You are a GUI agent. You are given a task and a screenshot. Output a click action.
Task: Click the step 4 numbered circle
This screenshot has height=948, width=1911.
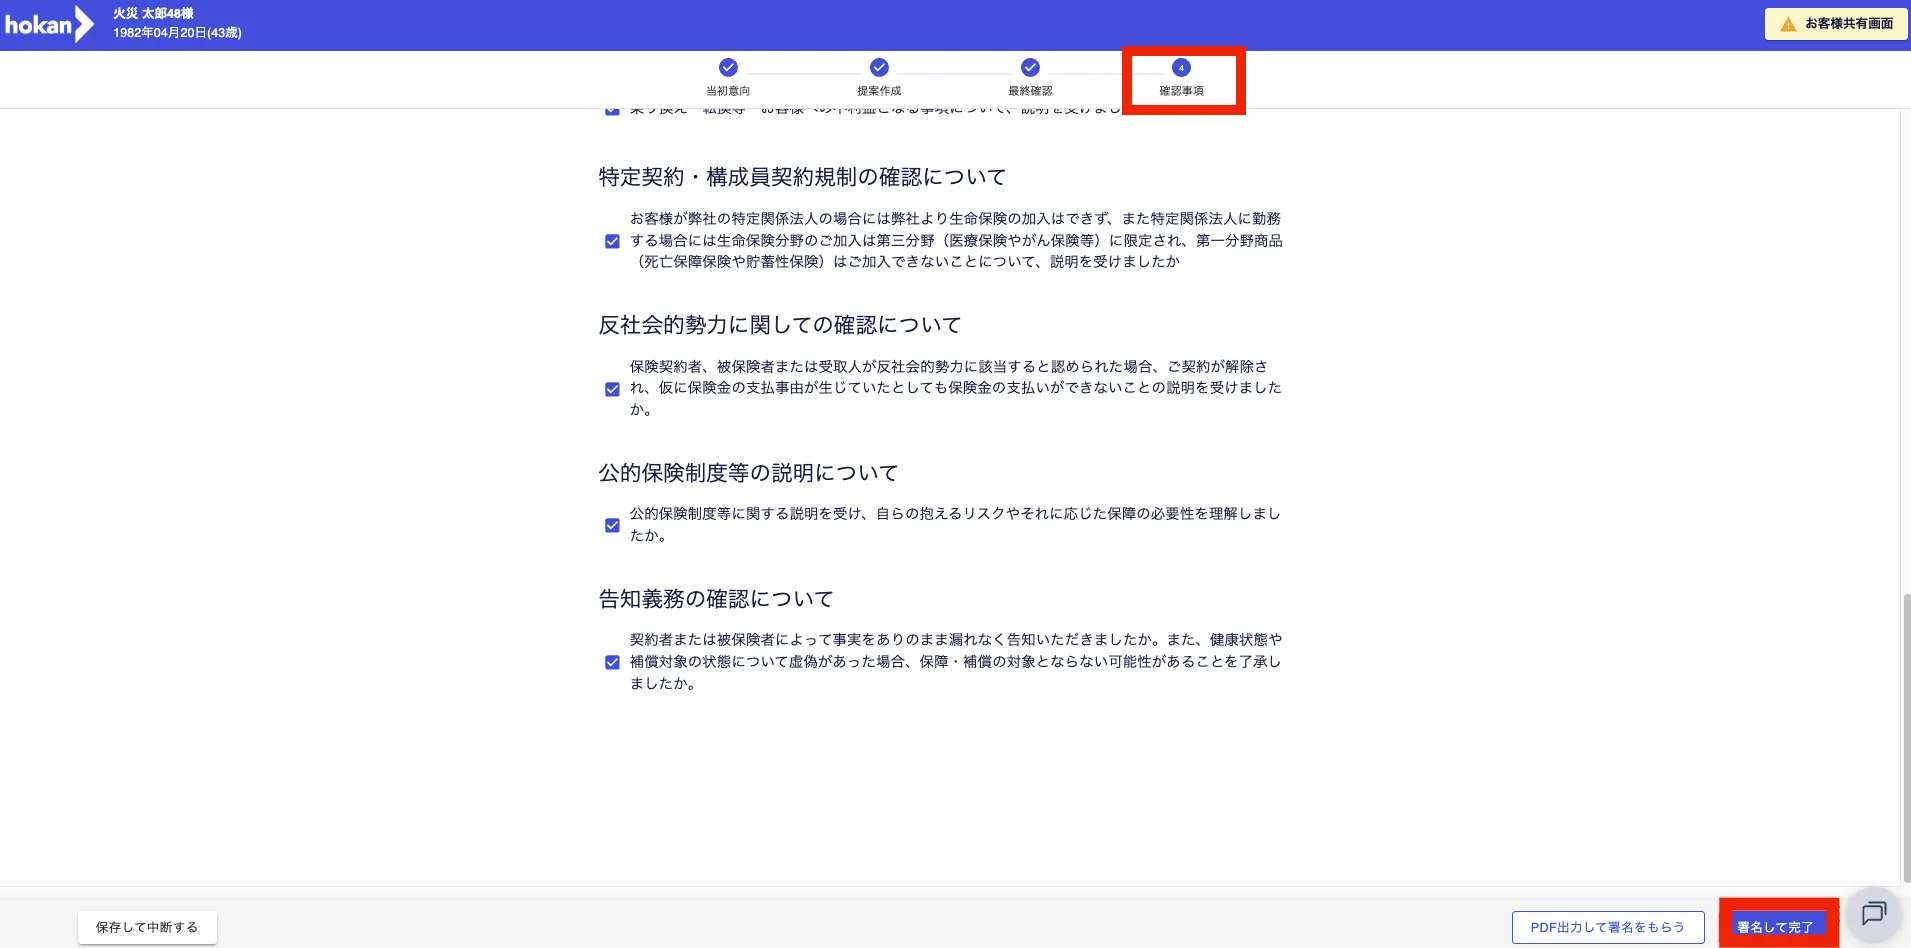[x=1181, y=67]
